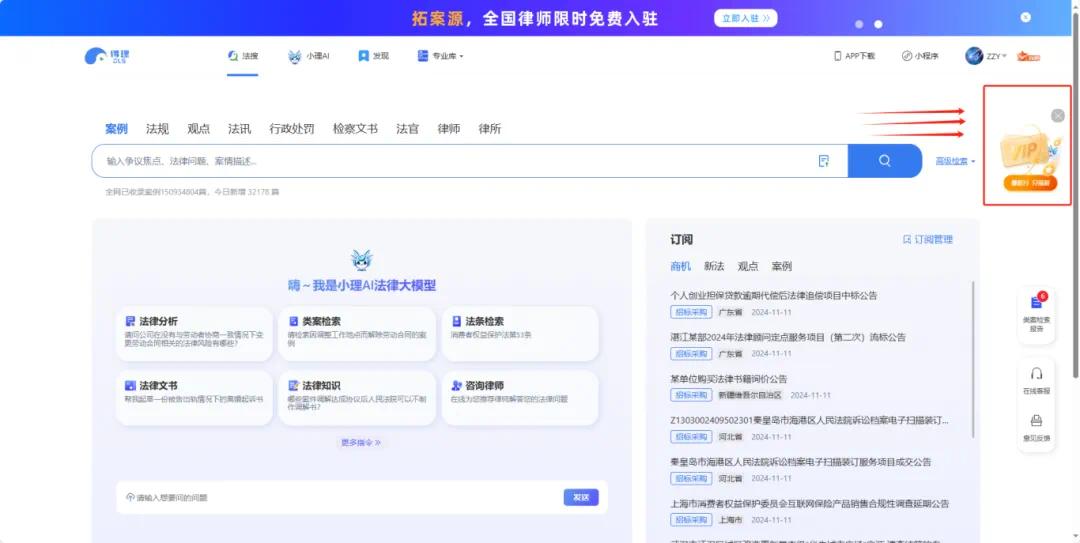Viewport: 1080px width, 543px height.
Task: Select the 案例 search category tab
Action: tap(116, 128)
